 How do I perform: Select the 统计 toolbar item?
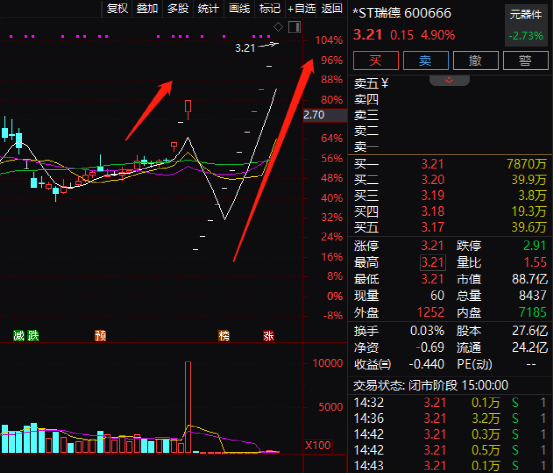208,8
